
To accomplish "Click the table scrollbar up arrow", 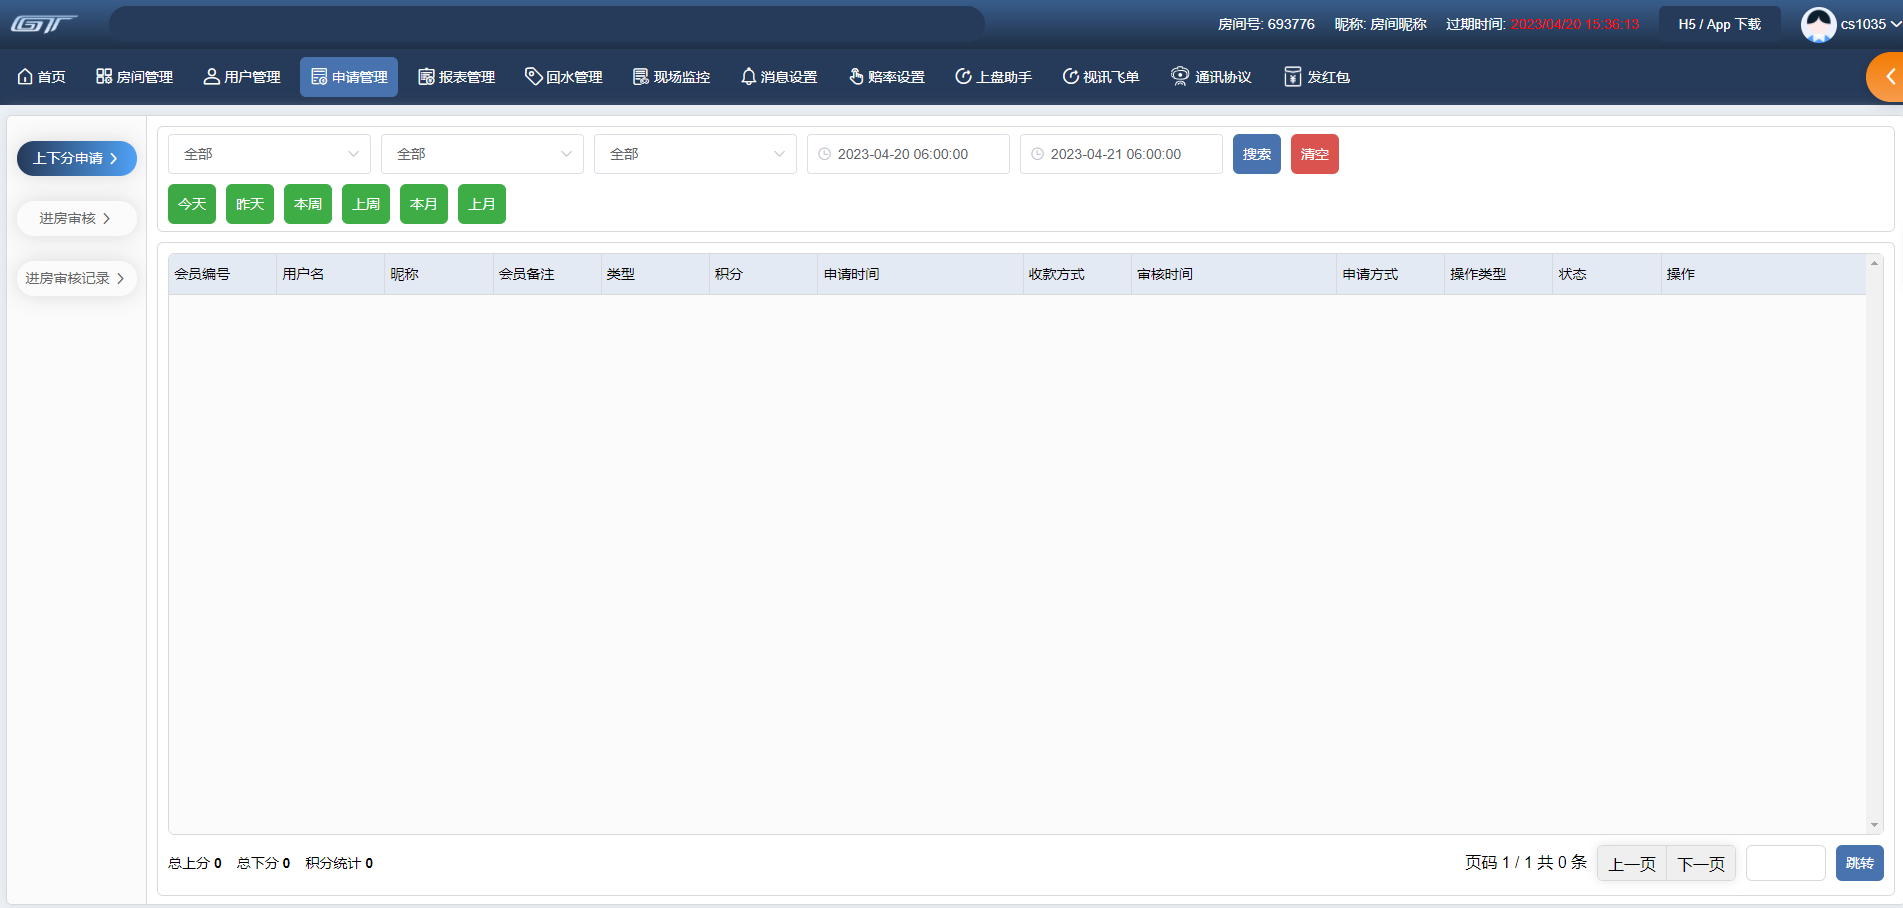I will tap(1874, 263).
